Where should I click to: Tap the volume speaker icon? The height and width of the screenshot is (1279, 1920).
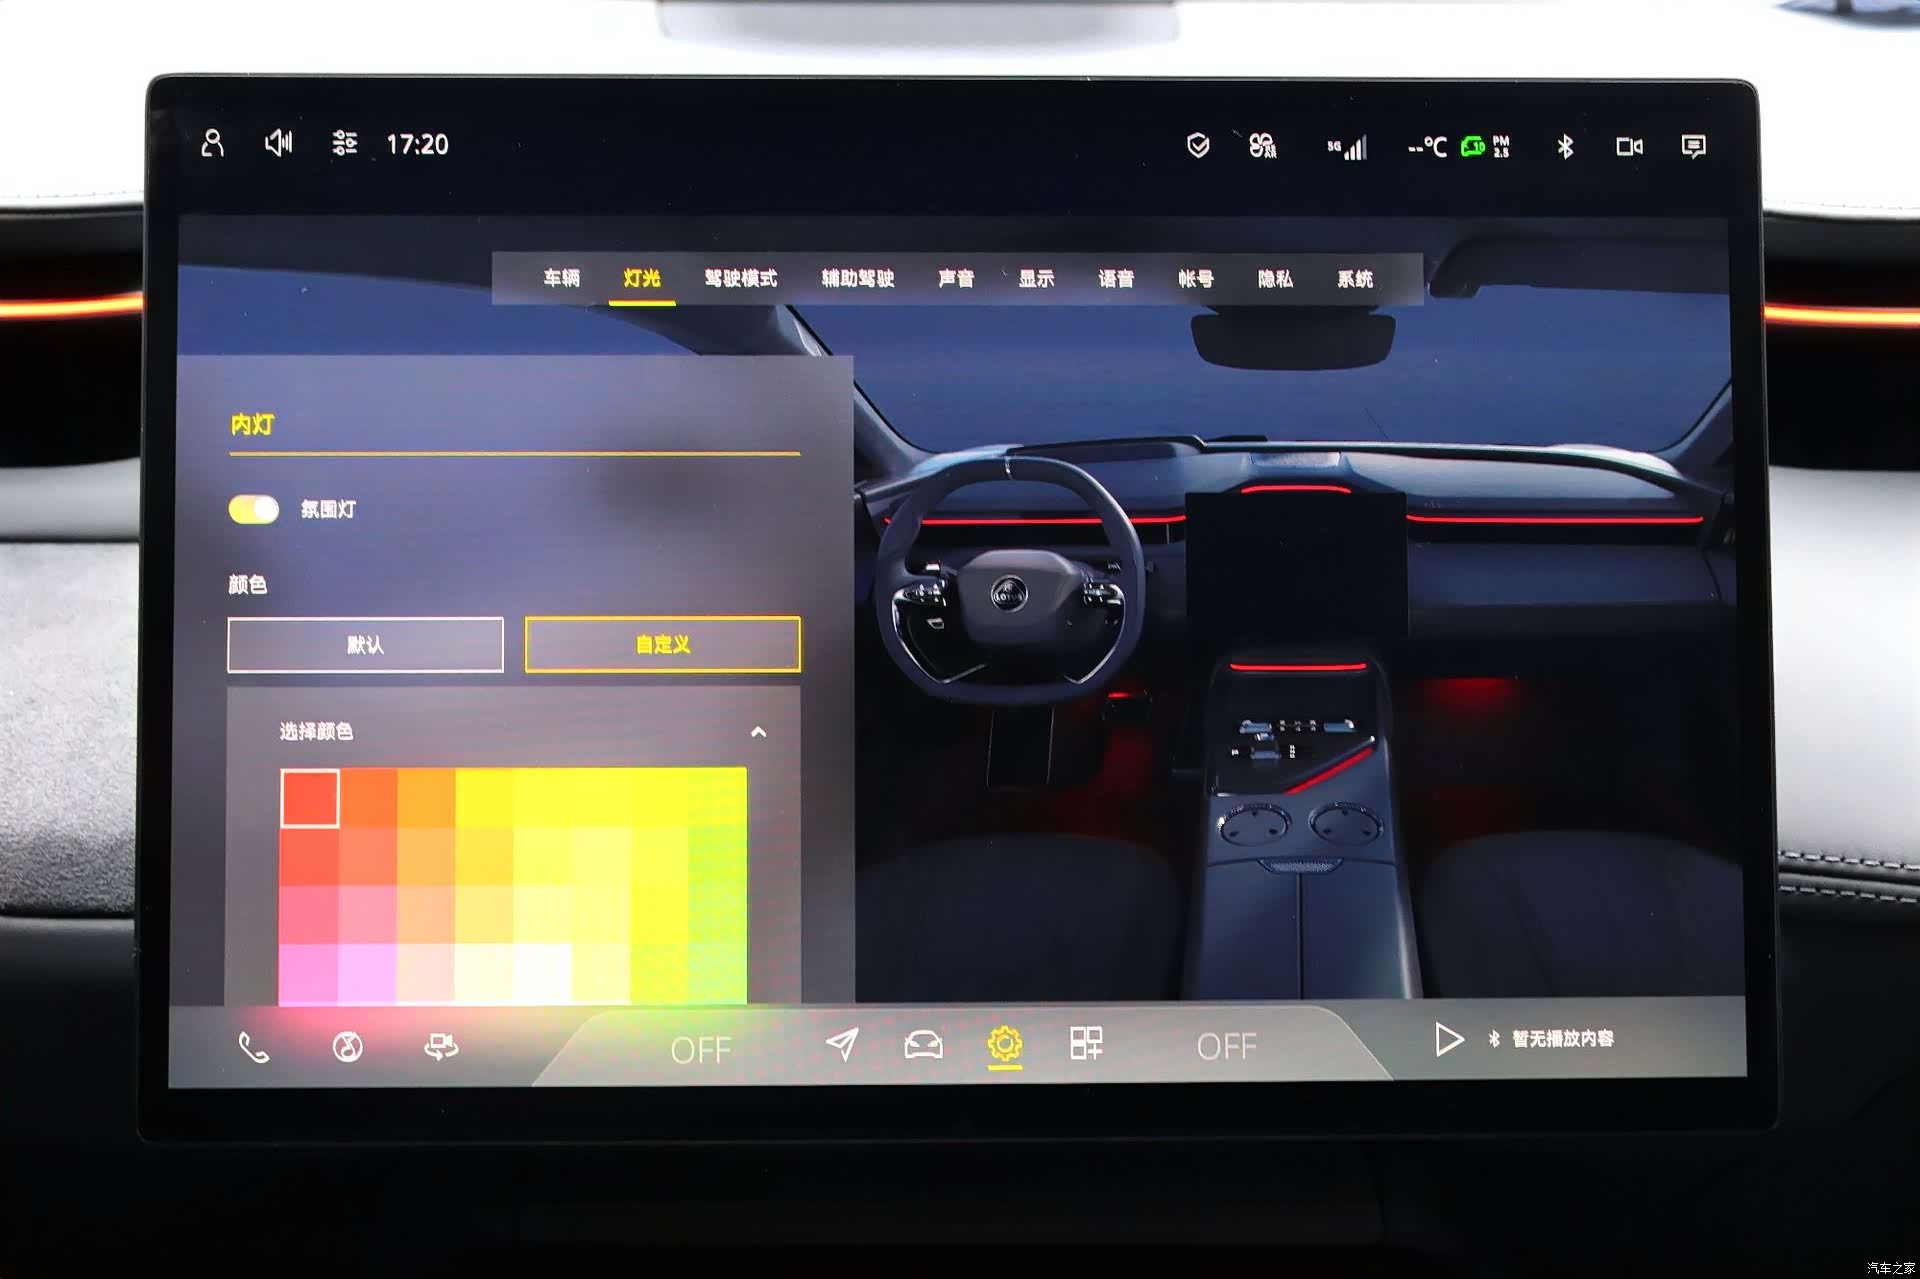279,143
